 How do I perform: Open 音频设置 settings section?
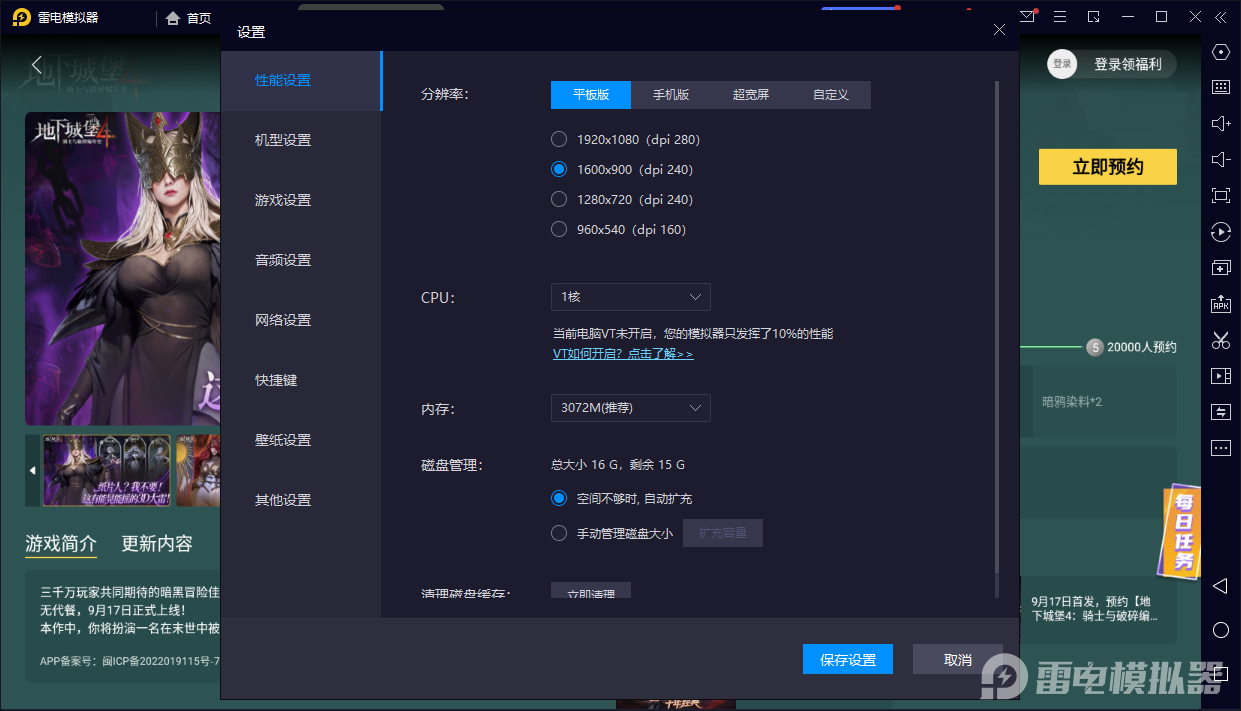pyautogui.click(x=301, y=260)
